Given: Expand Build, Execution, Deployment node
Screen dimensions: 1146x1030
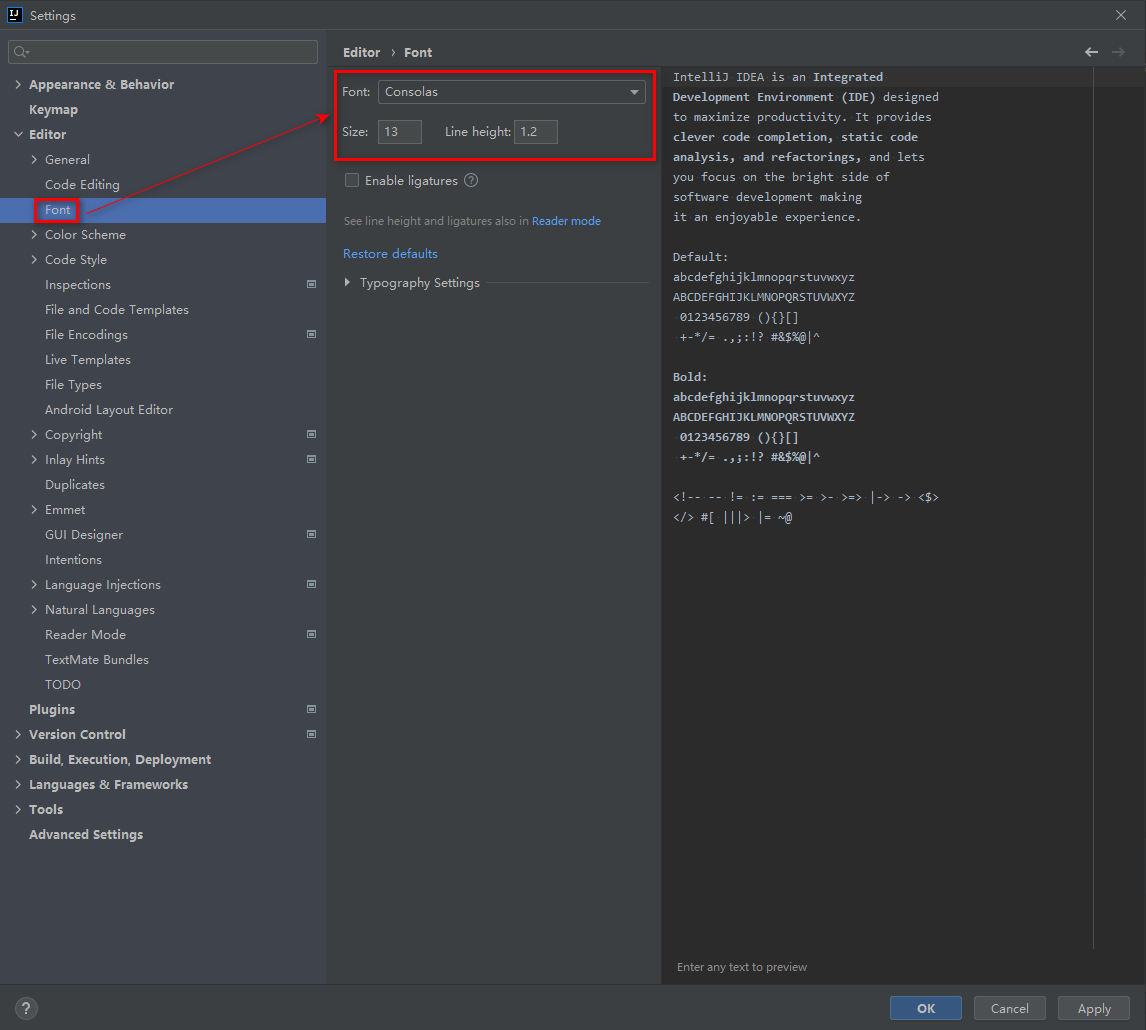Looking at the screenshot, I should click(x=18, y=760).
